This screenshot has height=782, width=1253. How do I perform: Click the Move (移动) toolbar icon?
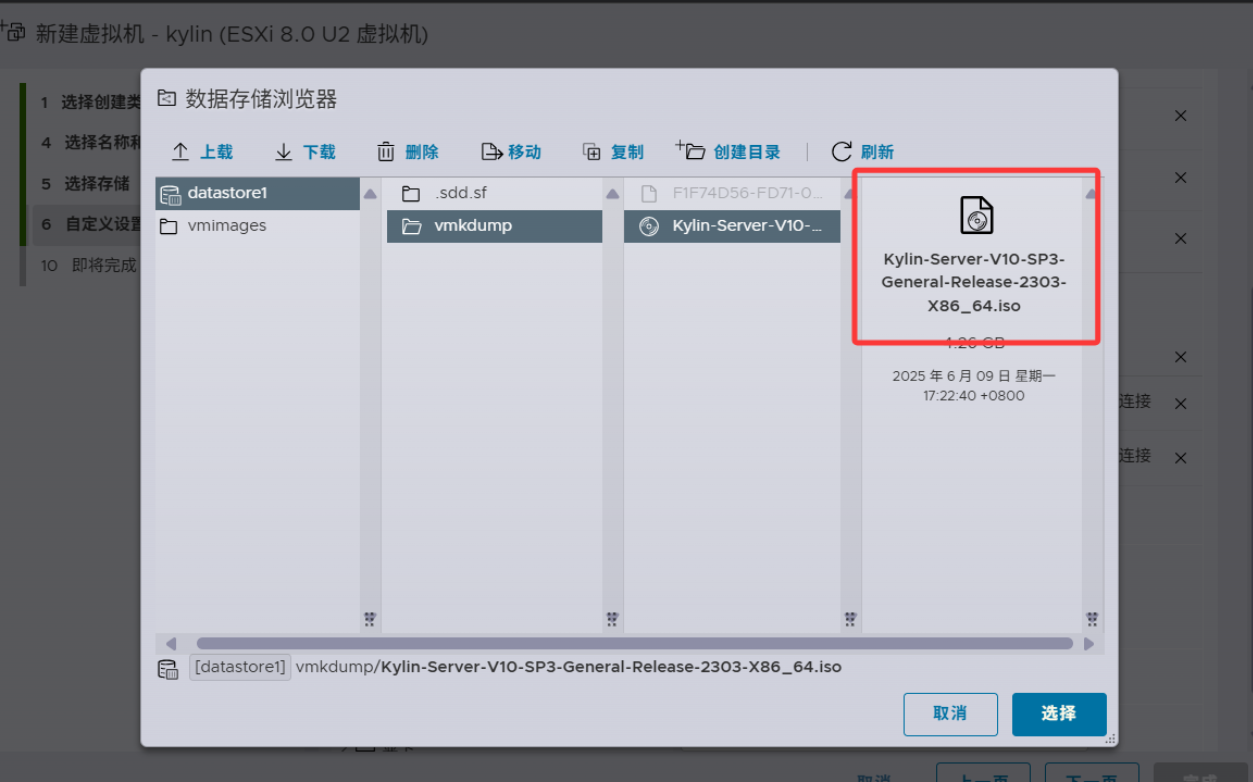491,152
